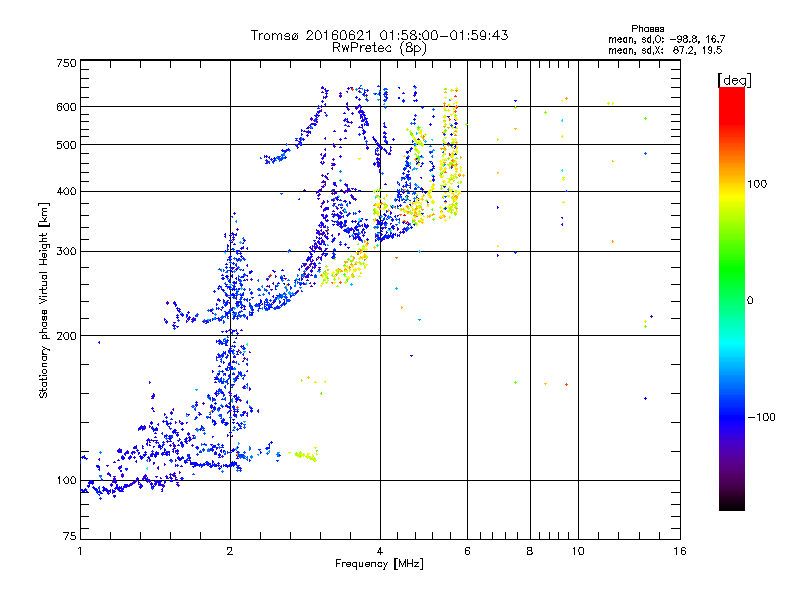Click the x-axis tick label '8'
Viewport: 800px width, 600px height.
[x=530, y=551]
